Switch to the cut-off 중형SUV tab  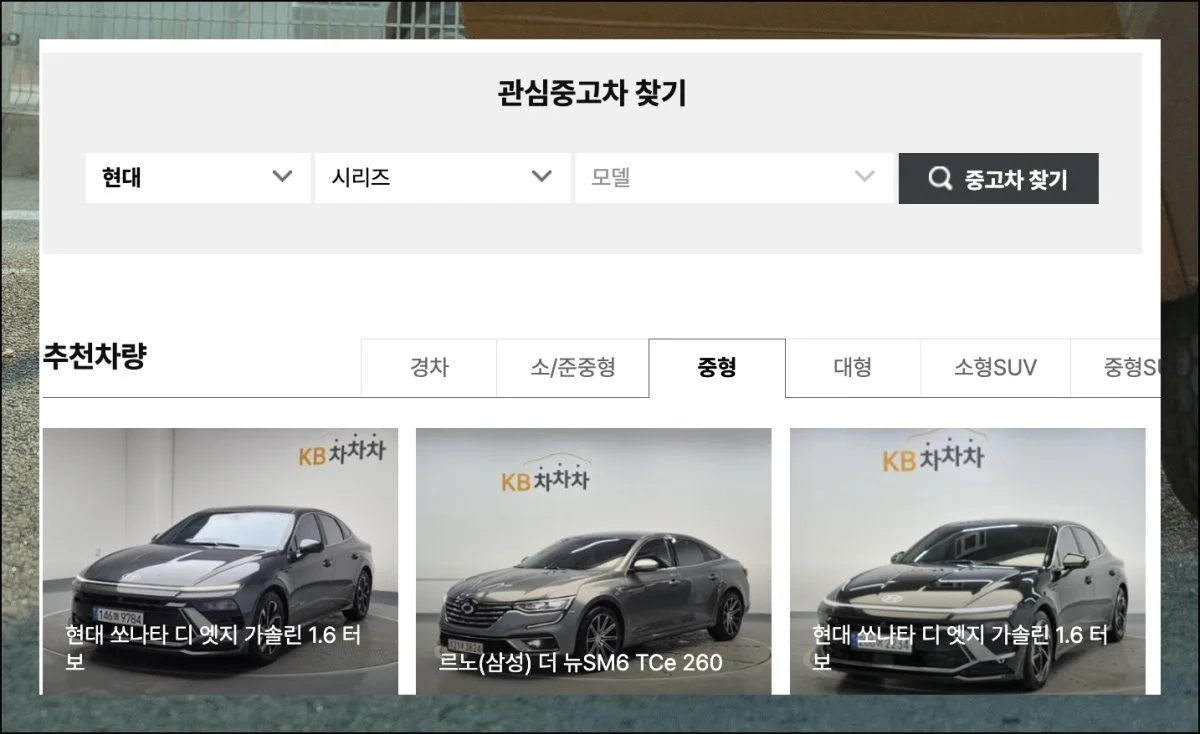point(1115,368)
